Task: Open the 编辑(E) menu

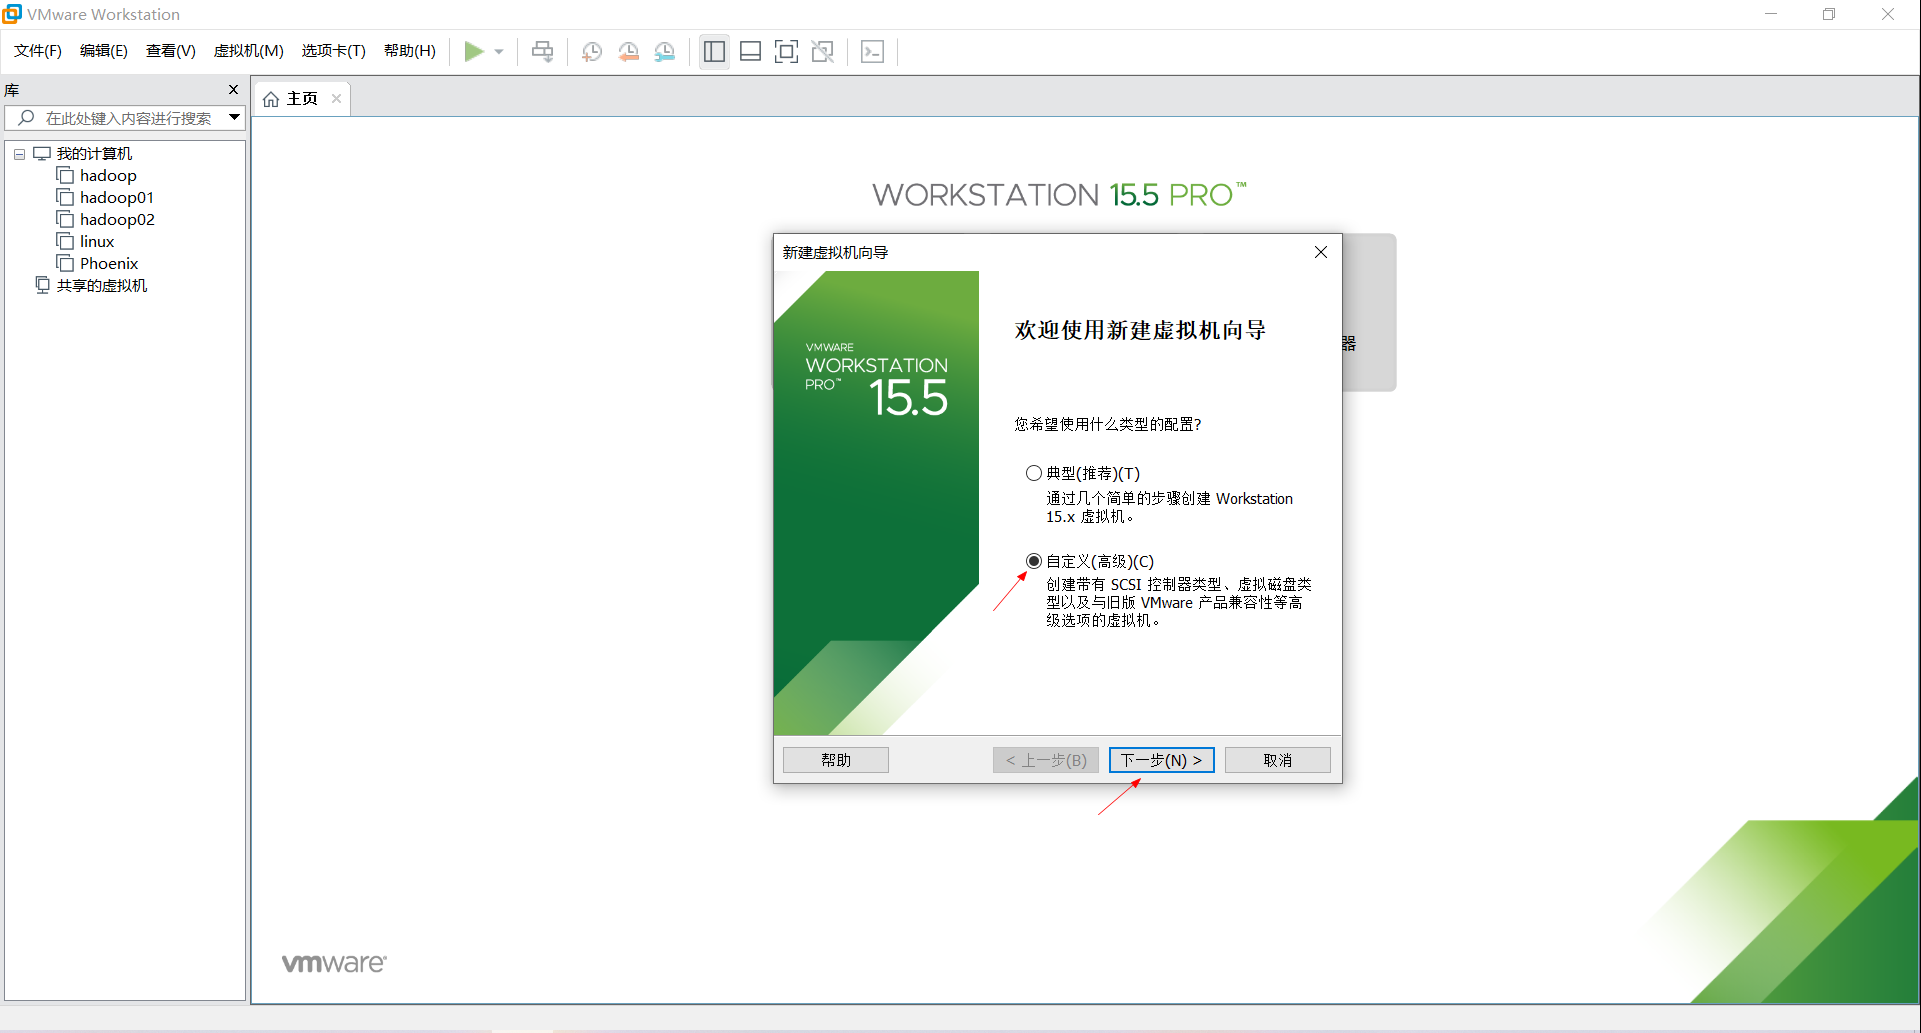Action: pos(104,51)
